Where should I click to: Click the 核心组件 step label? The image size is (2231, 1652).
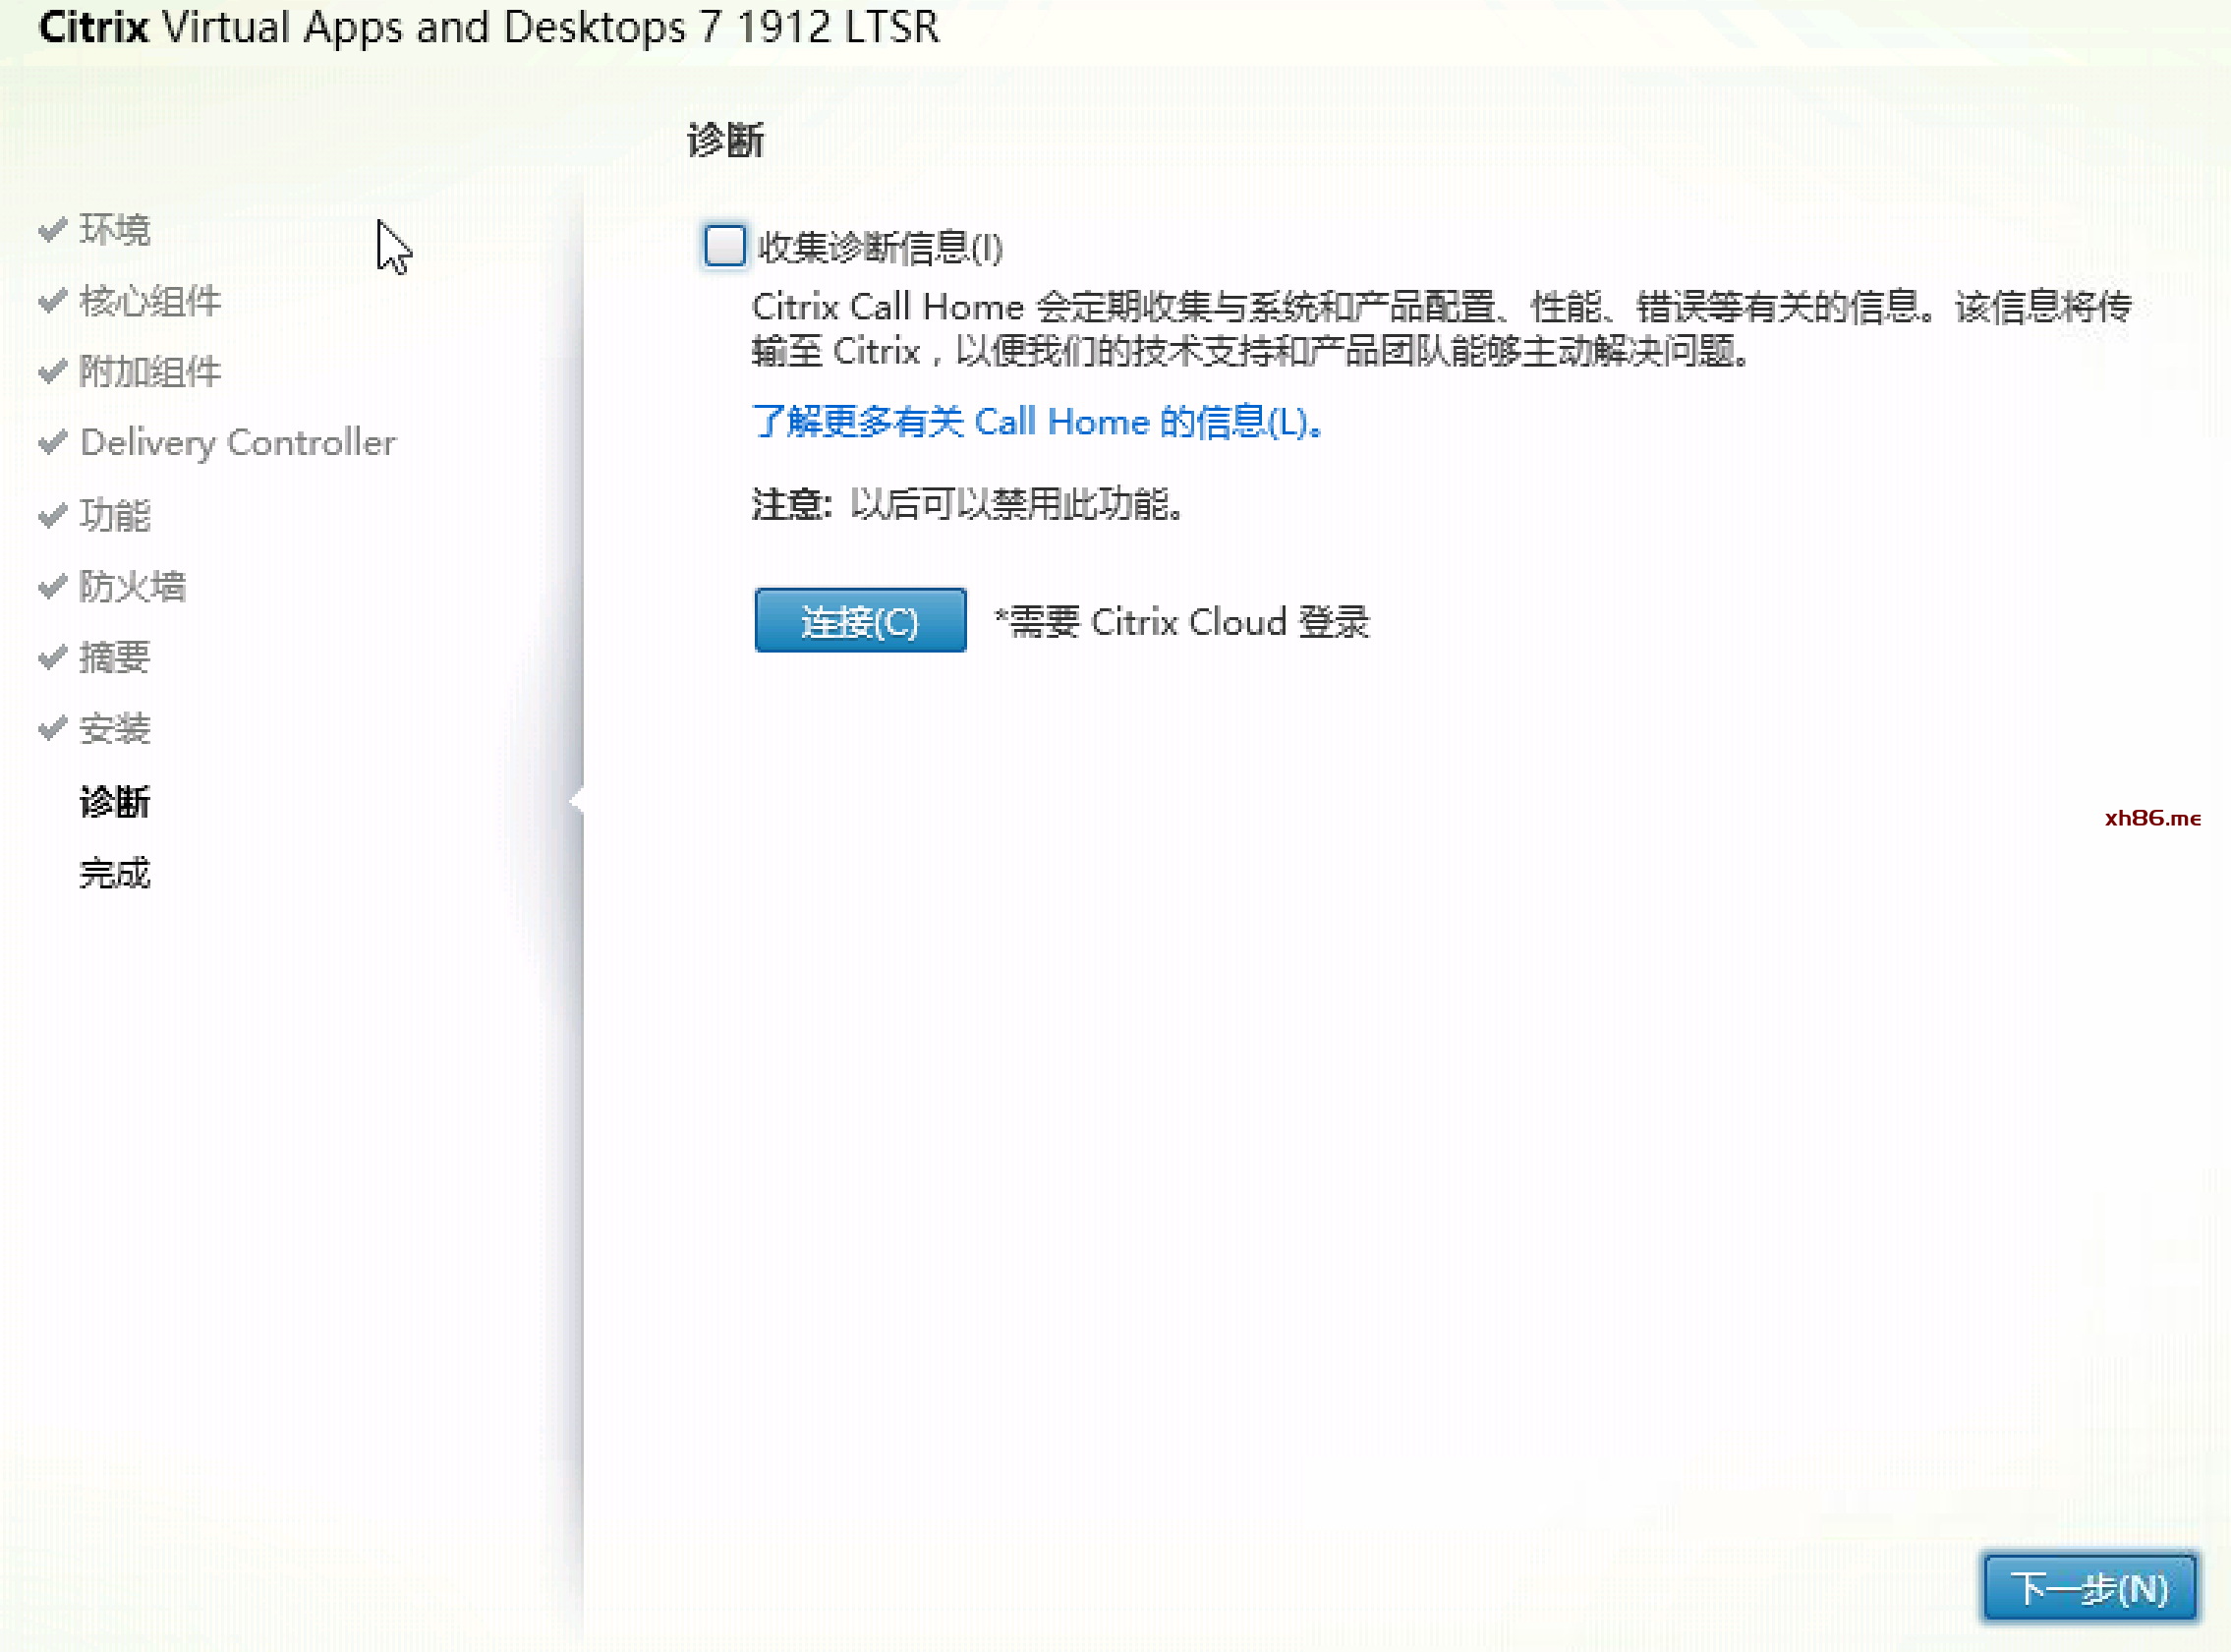[x=150, y=301]
